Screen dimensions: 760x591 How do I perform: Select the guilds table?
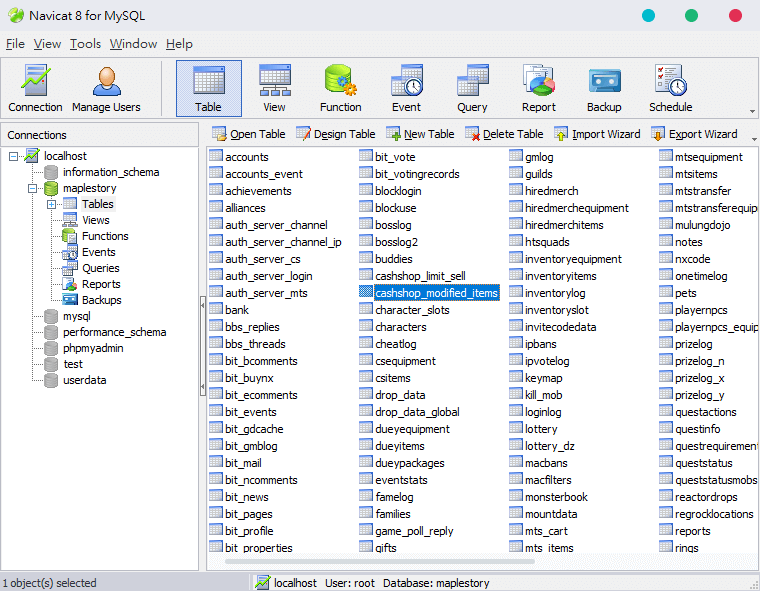click(x=538, y=174)
